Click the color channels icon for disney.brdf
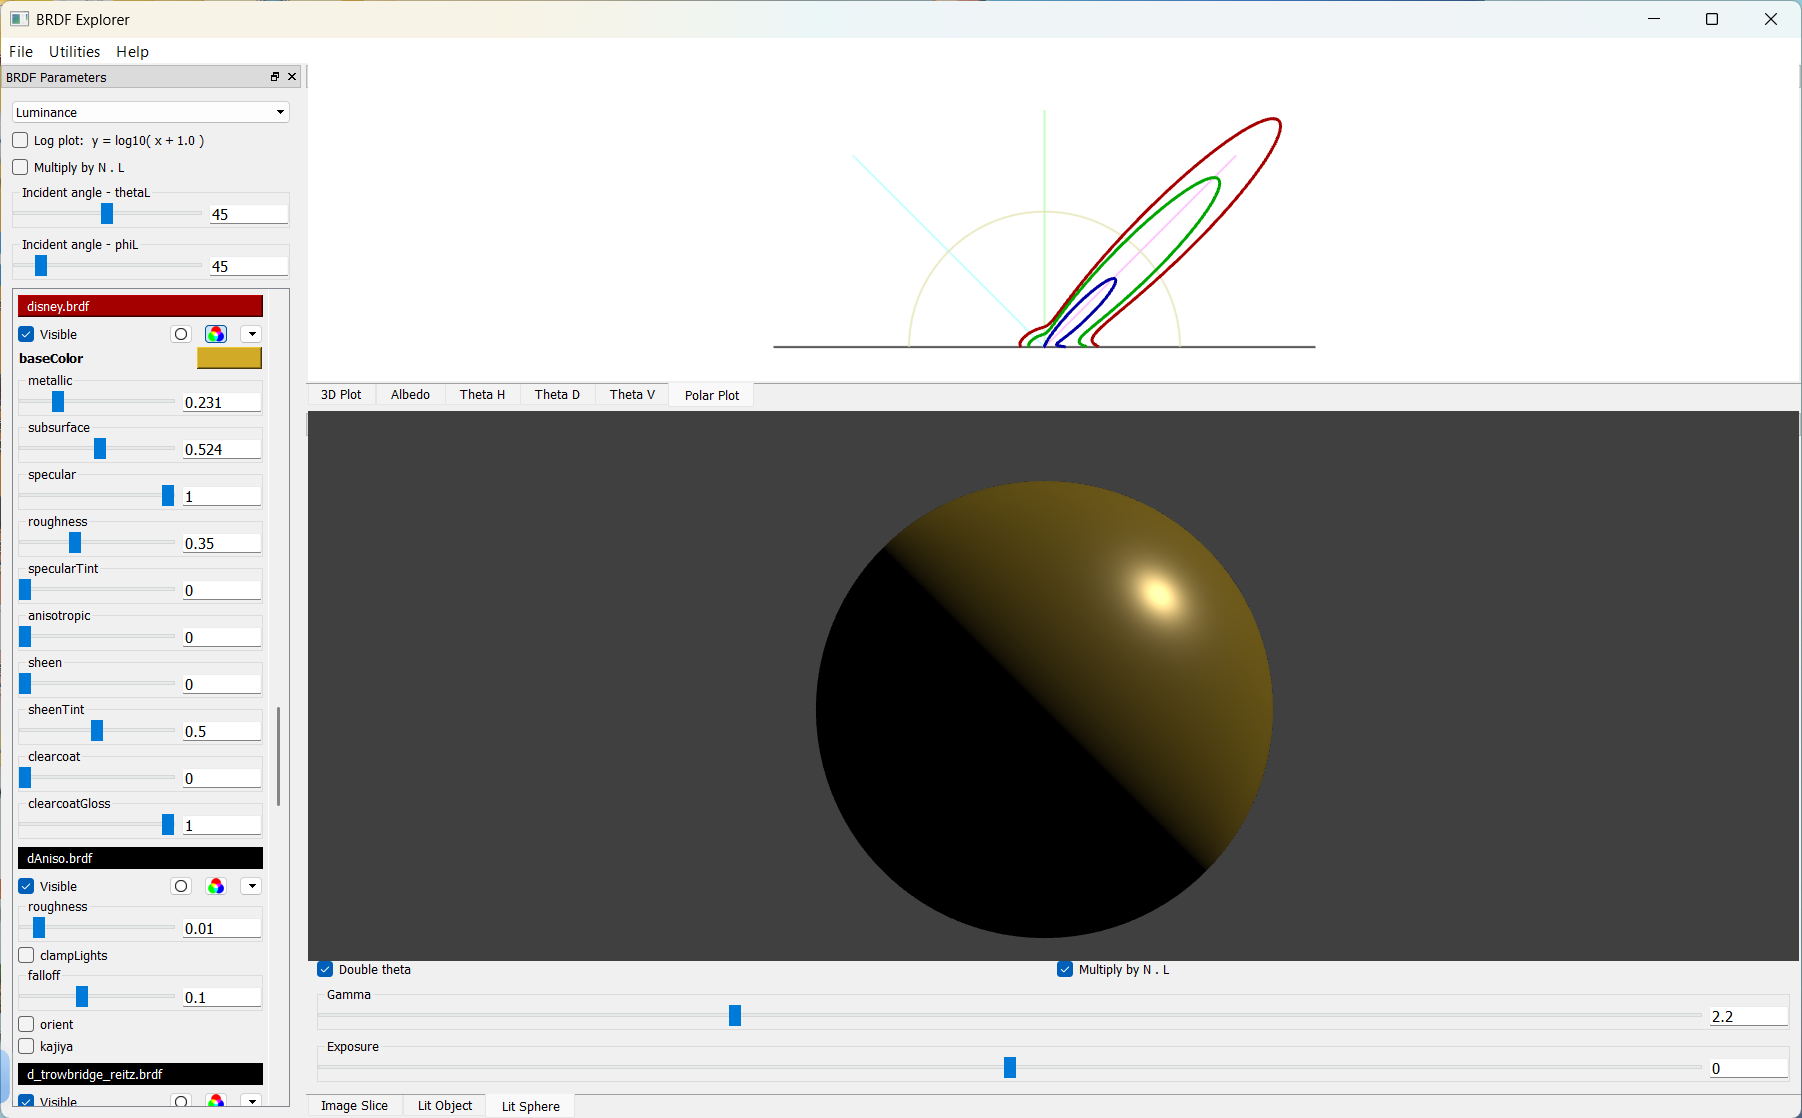Image resolution: width=1802 pixels, height=1118 pixels. pos(216,334)
